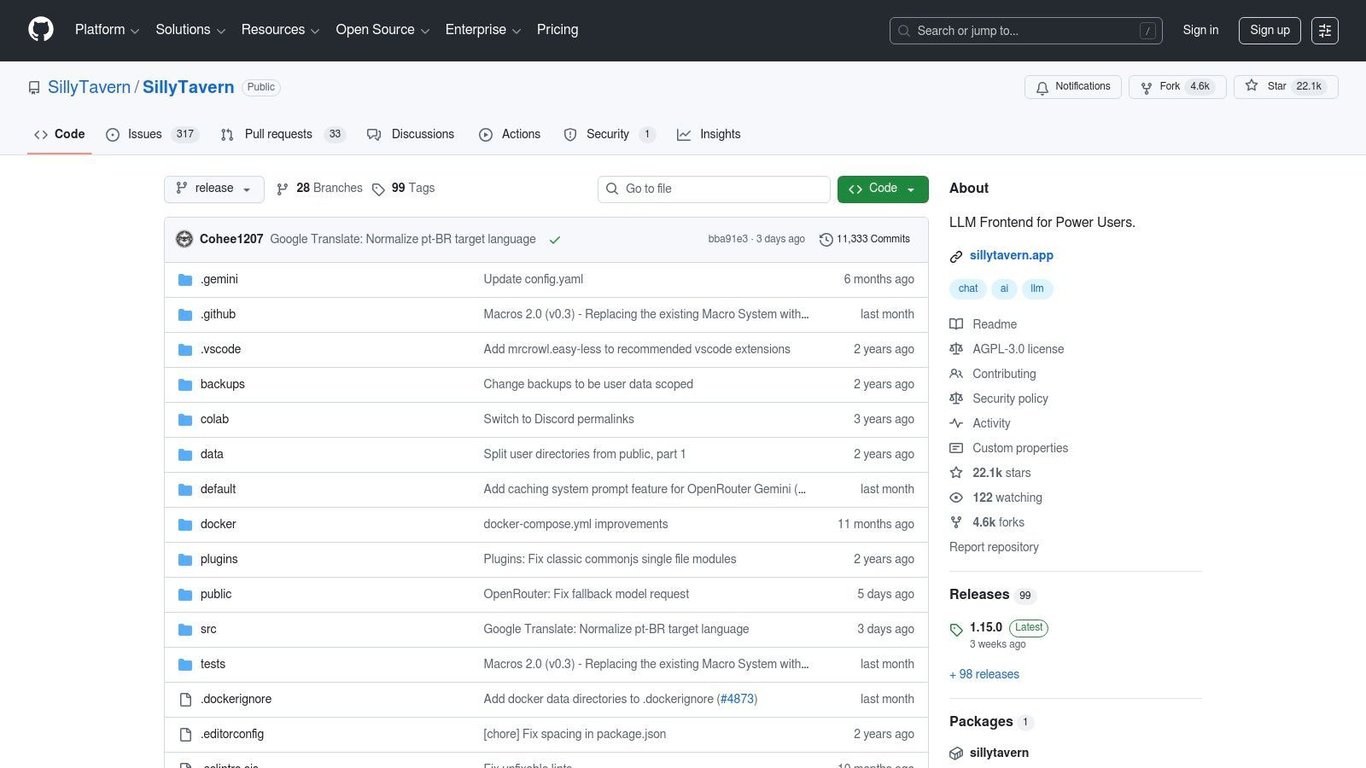Switch to the Pull requests tab
The height and width of the screenshot is (768, 1366).
point(283,134)
